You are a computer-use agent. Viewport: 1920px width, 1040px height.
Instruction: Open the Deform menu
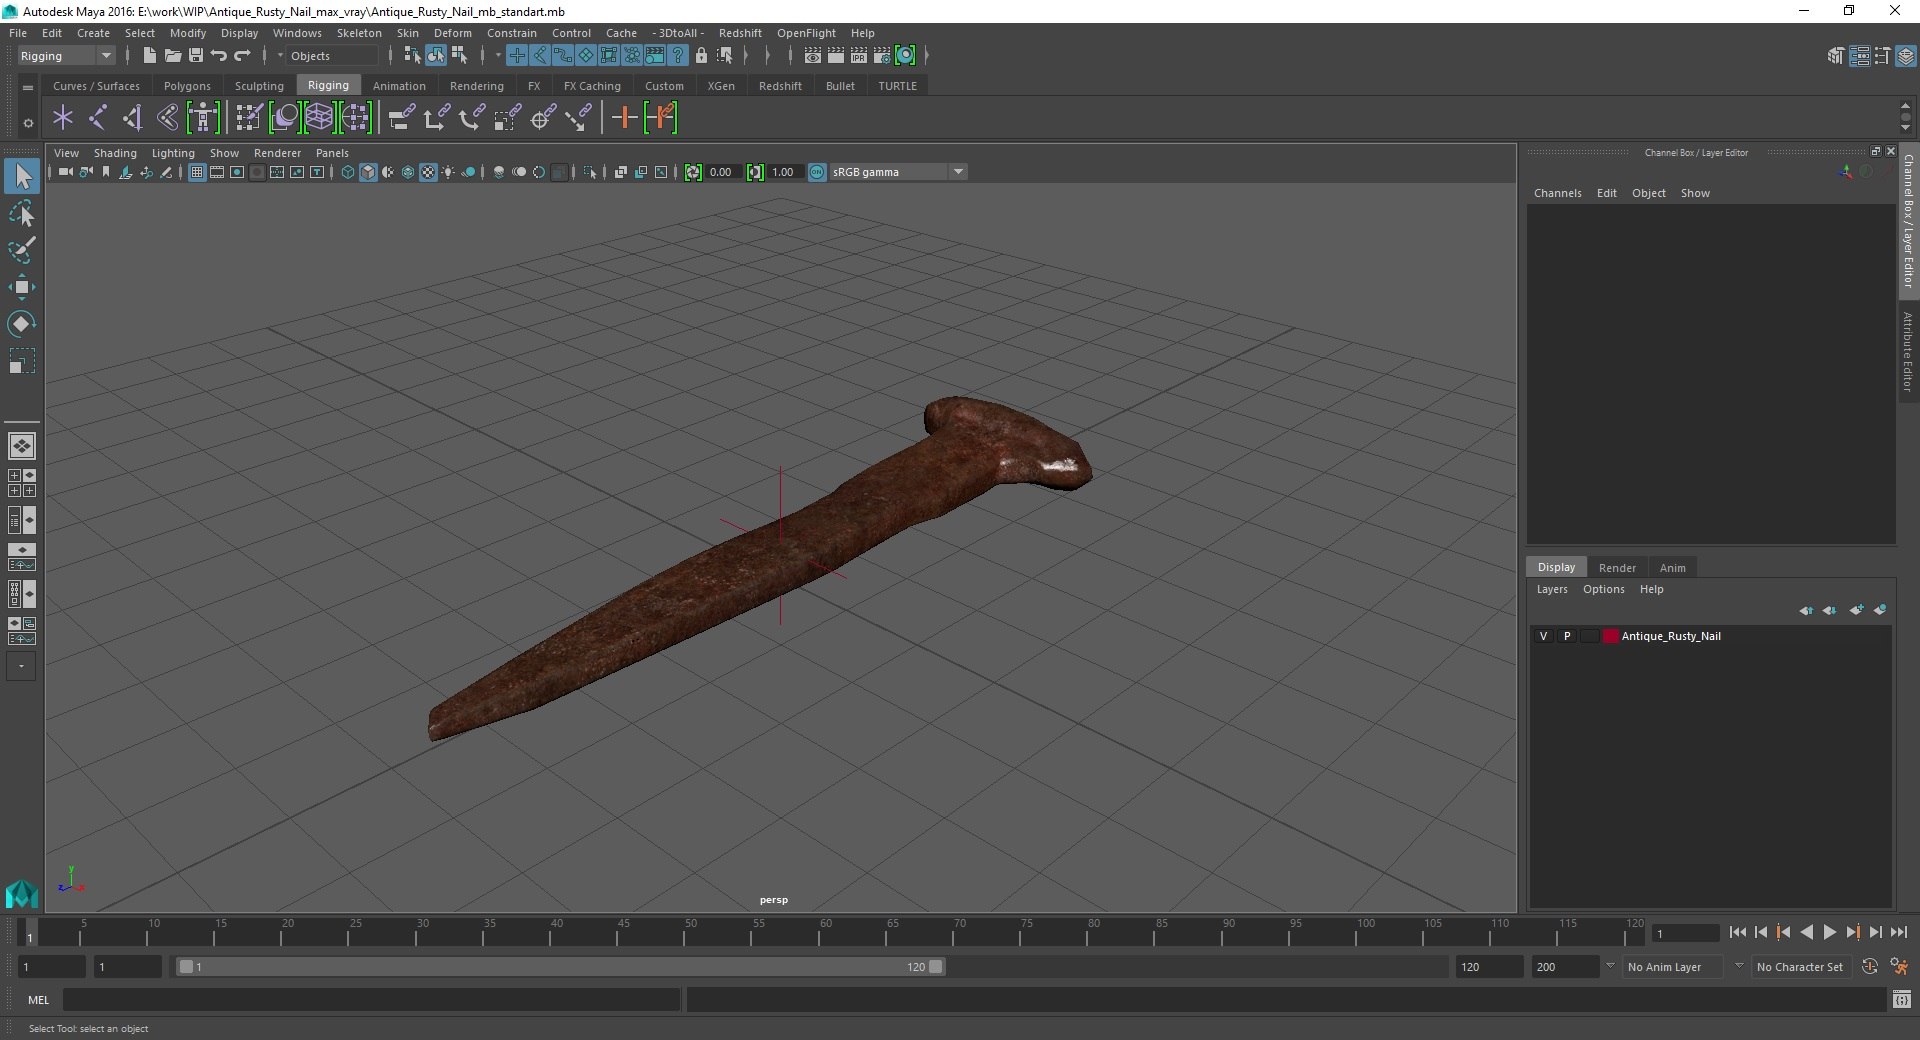(x=452, y=33)
